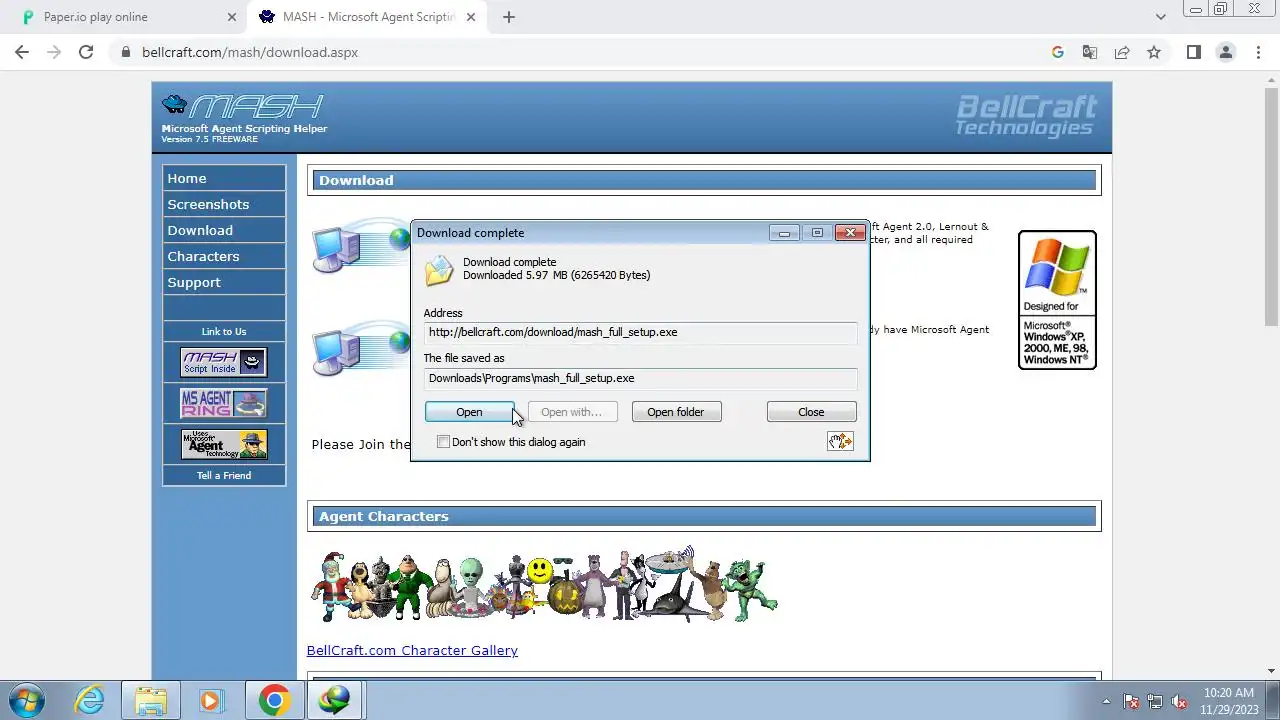Toggle browser side panel

coord(1193,52)
